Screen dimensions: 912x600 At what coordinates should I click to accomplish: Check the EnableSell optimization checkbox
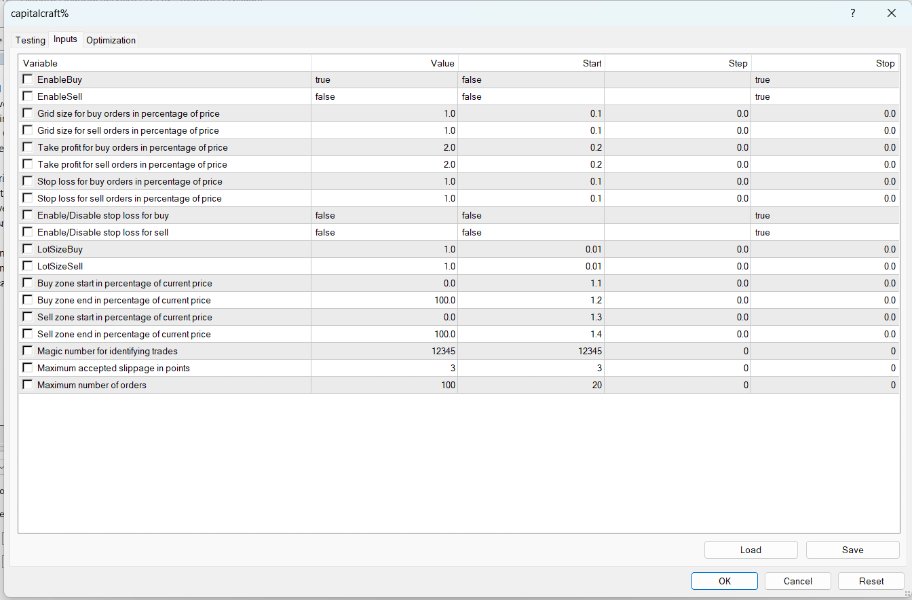click(x=27, y=96)
